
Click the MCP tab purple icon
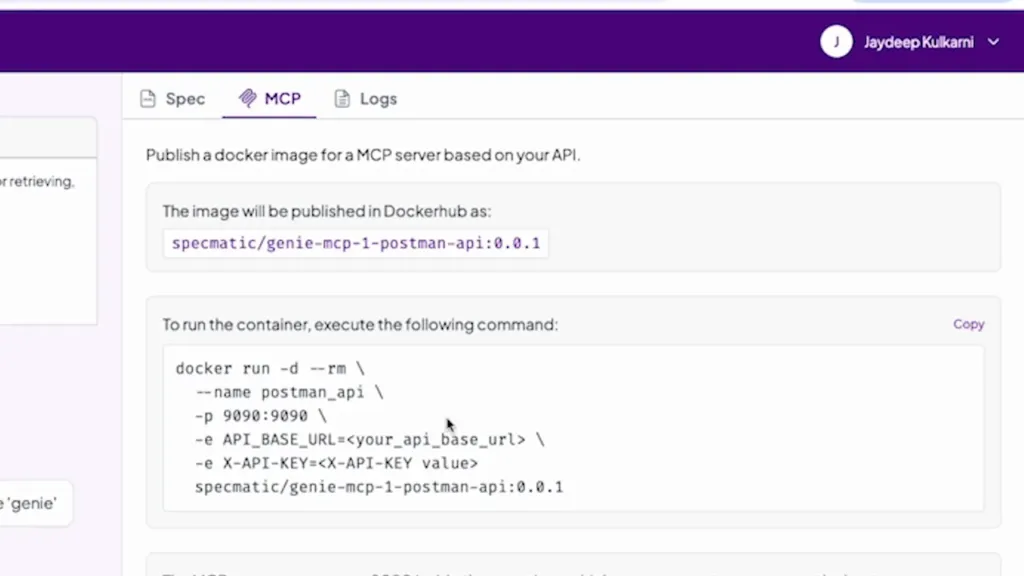(247, 99)
